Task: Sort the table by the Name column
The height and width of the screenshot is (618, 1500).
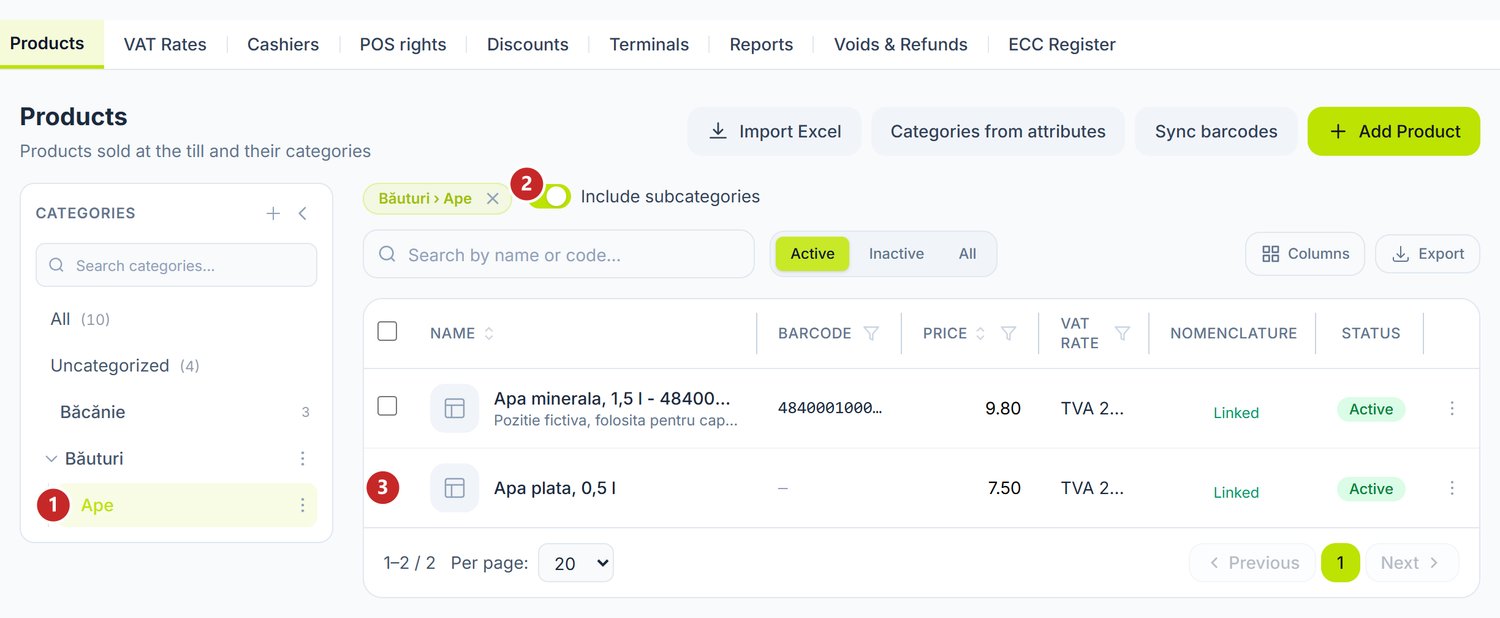Action: point(489,333)
